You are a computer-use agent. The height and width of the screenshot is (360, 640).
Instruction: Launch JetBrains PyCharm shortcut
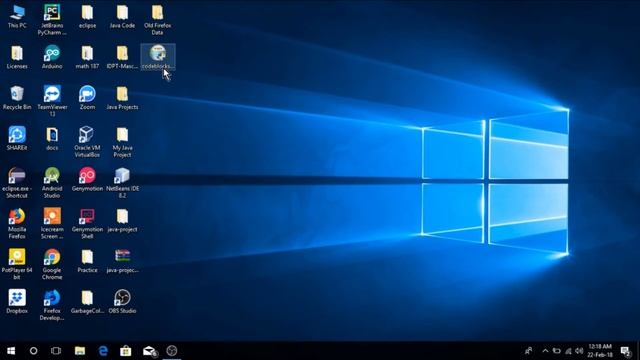pos(52,20)
